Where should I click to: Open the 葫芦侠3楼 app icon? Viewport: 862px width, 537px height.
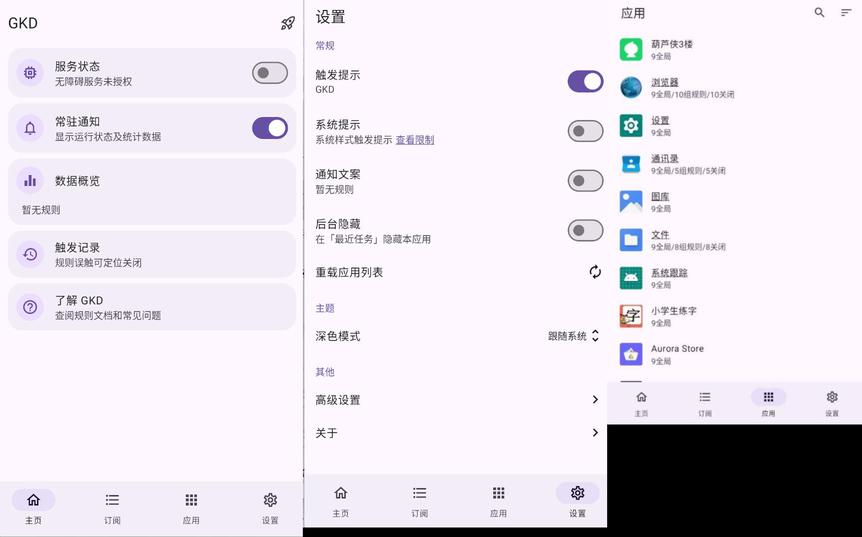[x=631, y=49]
